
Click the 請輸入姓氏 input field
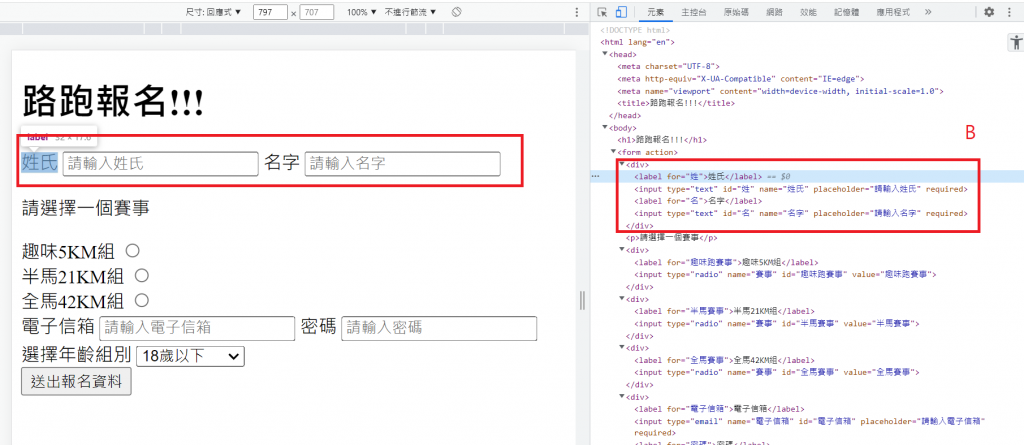click(x=161, y=163)
